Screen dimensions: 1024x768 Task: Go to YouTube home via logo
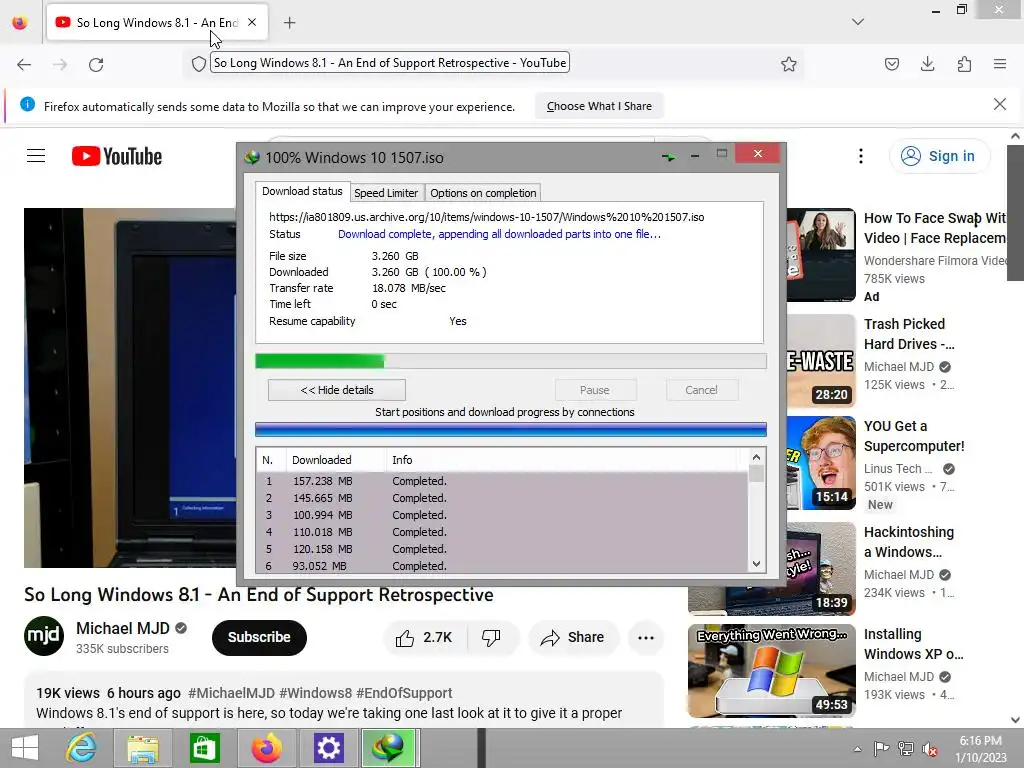(x=117, y=156)
